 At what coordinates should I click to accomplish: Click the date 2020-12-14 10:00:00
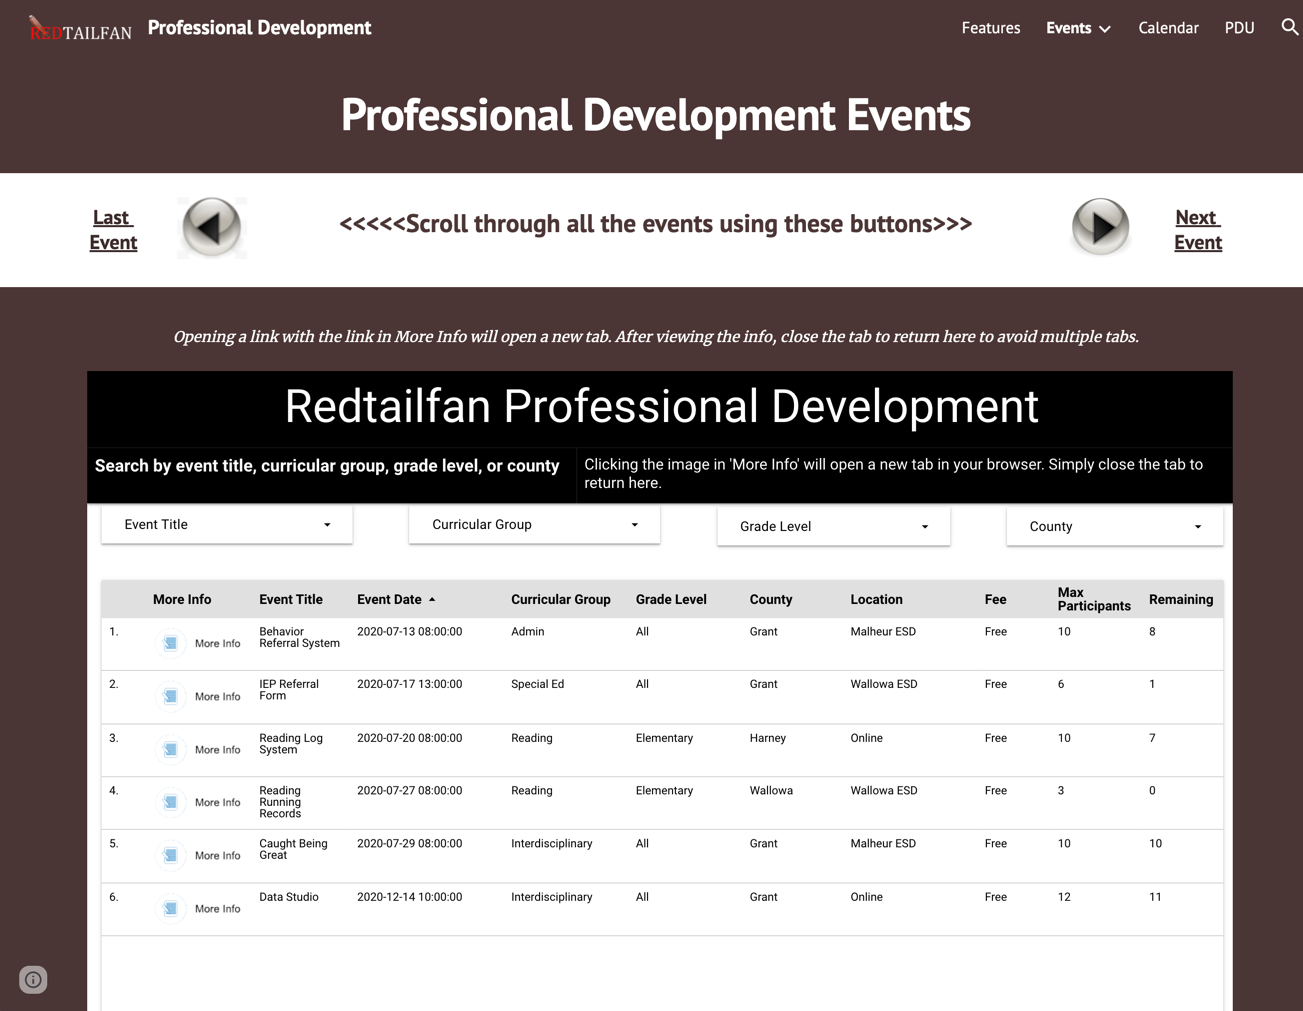click(409, 897)
